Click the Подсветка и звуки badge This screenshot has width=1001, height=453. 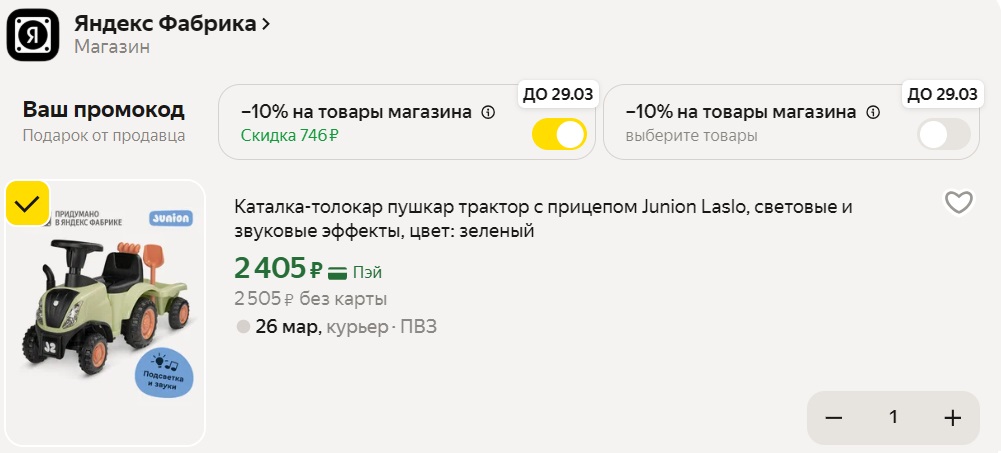point(164,372)
